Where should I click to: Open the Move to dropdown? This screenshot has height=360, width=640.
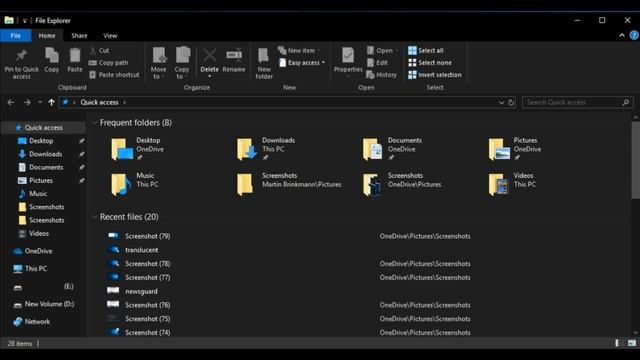click(158, 73)
